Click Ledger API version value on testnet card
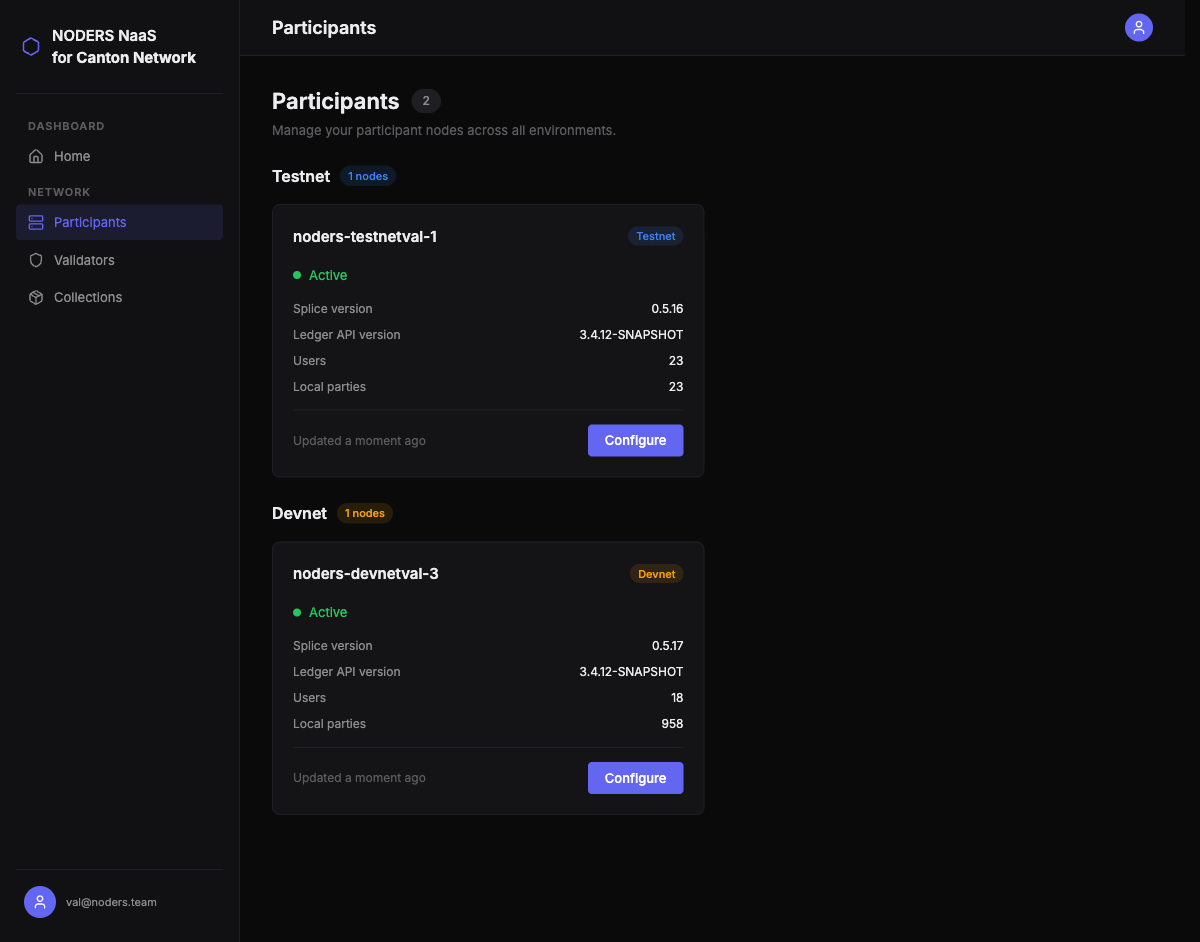Viewport: 1200px width, 942px height. (x=631, y=335)
